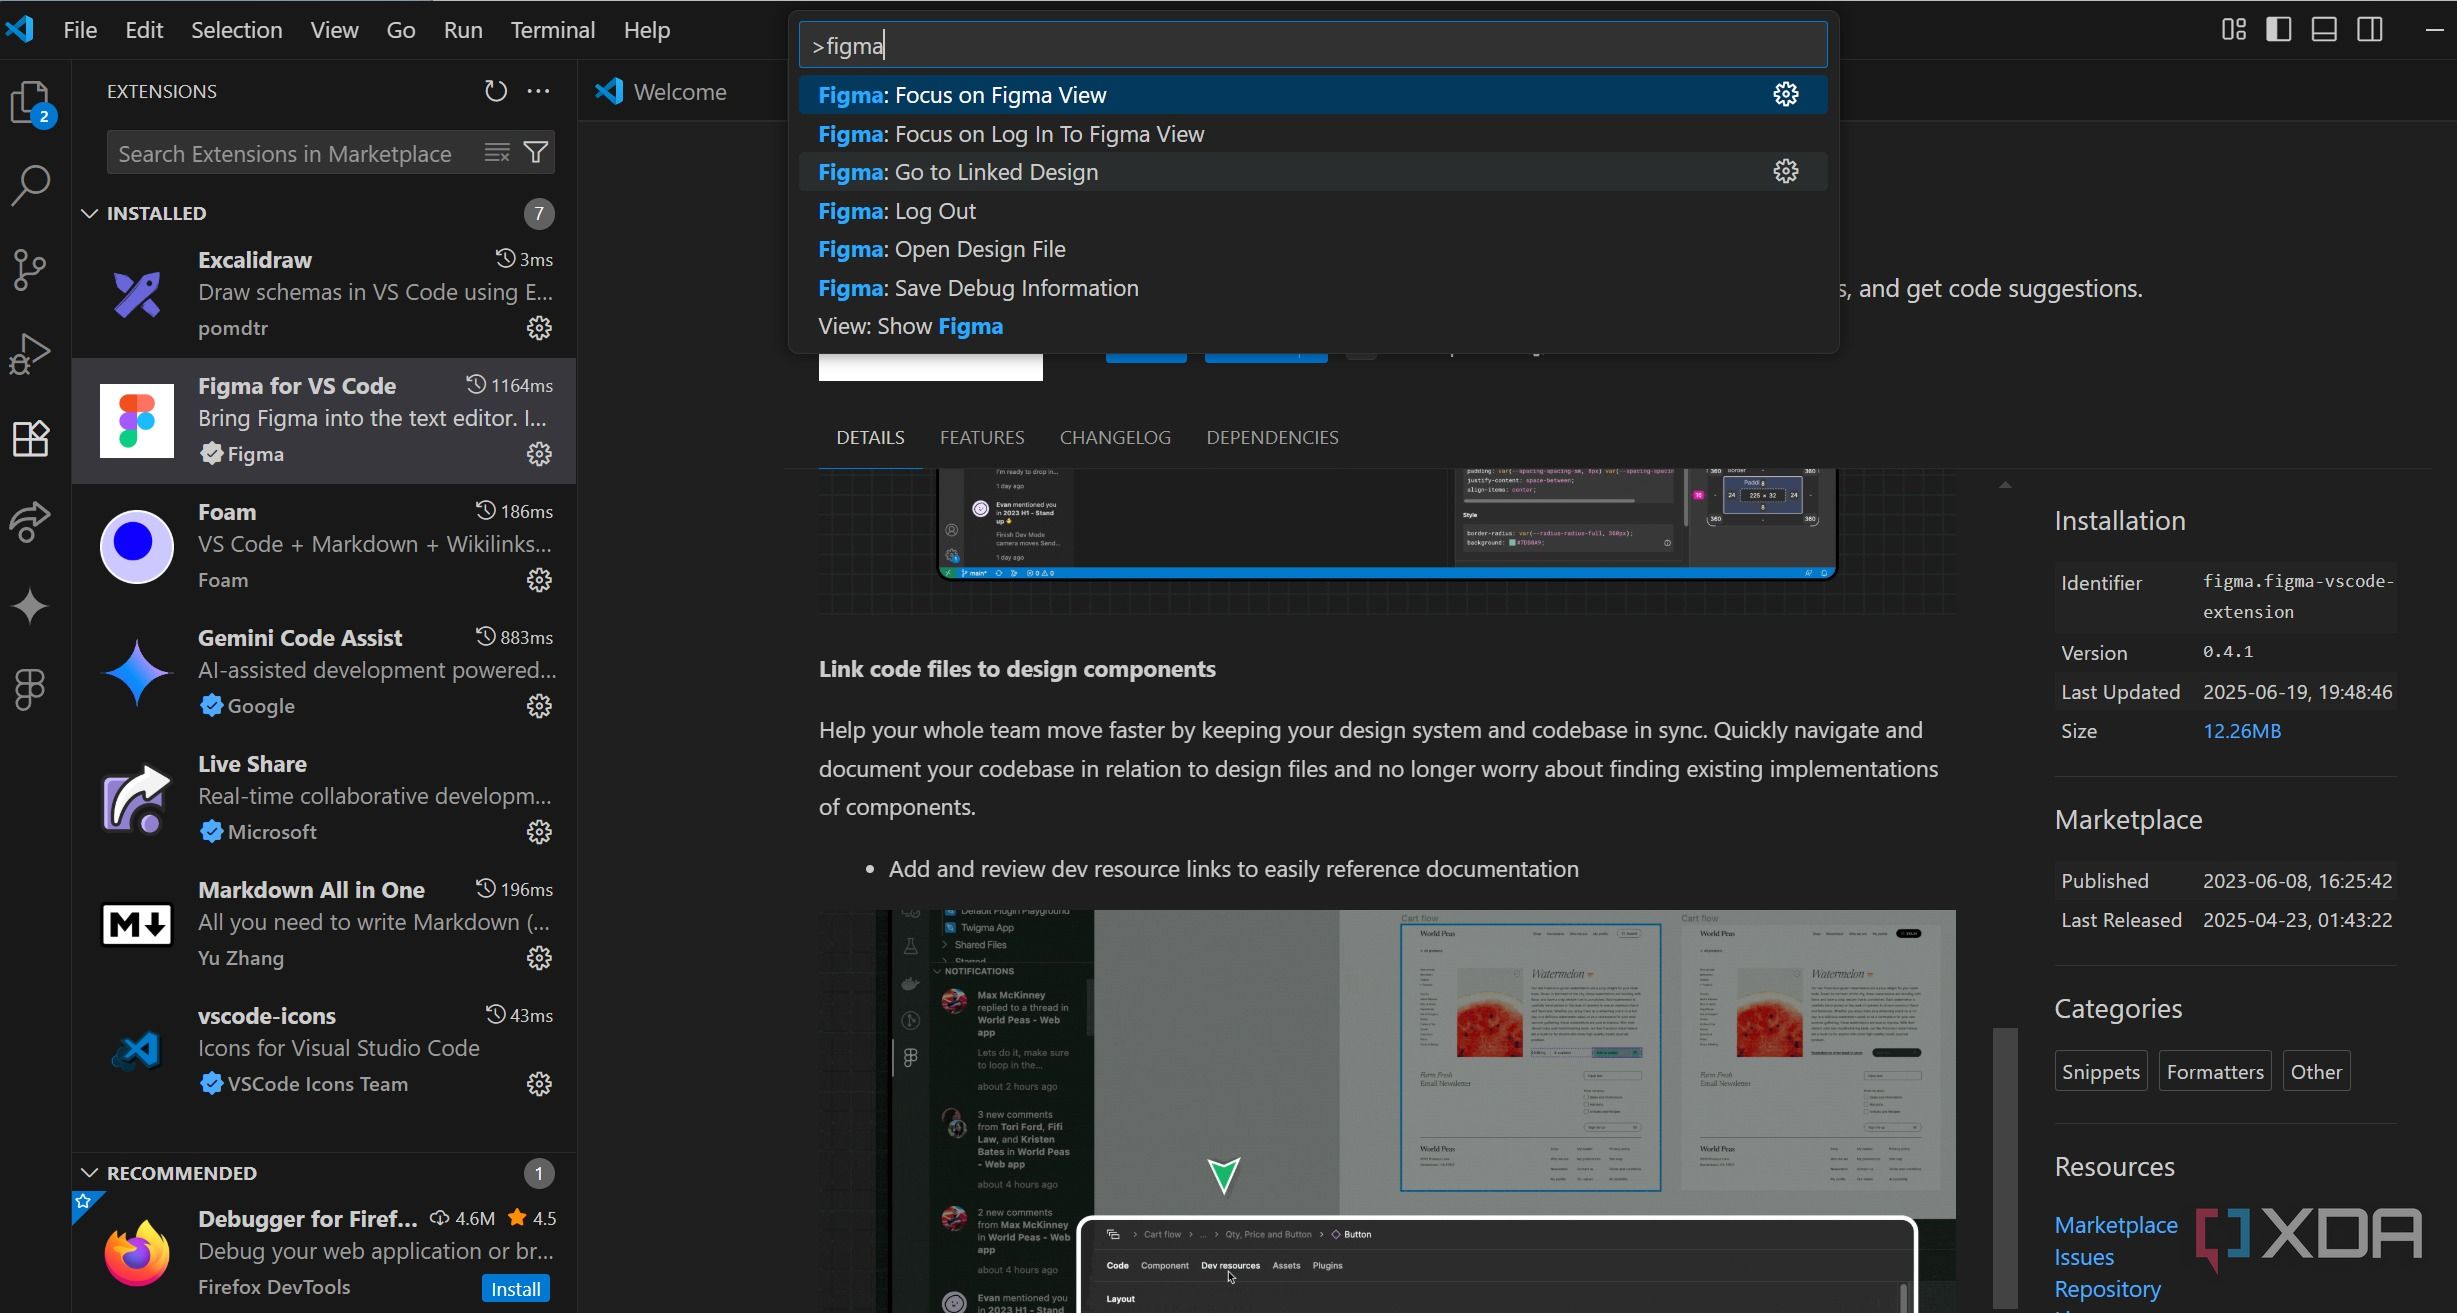Viewport: 2457px width, 1313px height.
Task: Open the Explorer view in activity bar
Action: (x=31, y=102)
